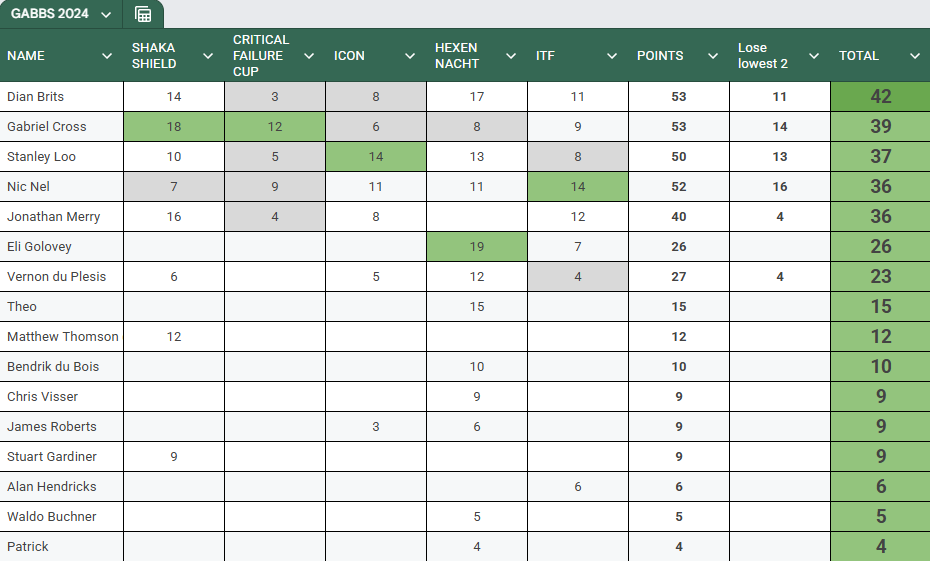Select Nic Nel's green ITF cell
Image resolution: width=930 pixels, height=561 pixels.
tap(578, 187)
